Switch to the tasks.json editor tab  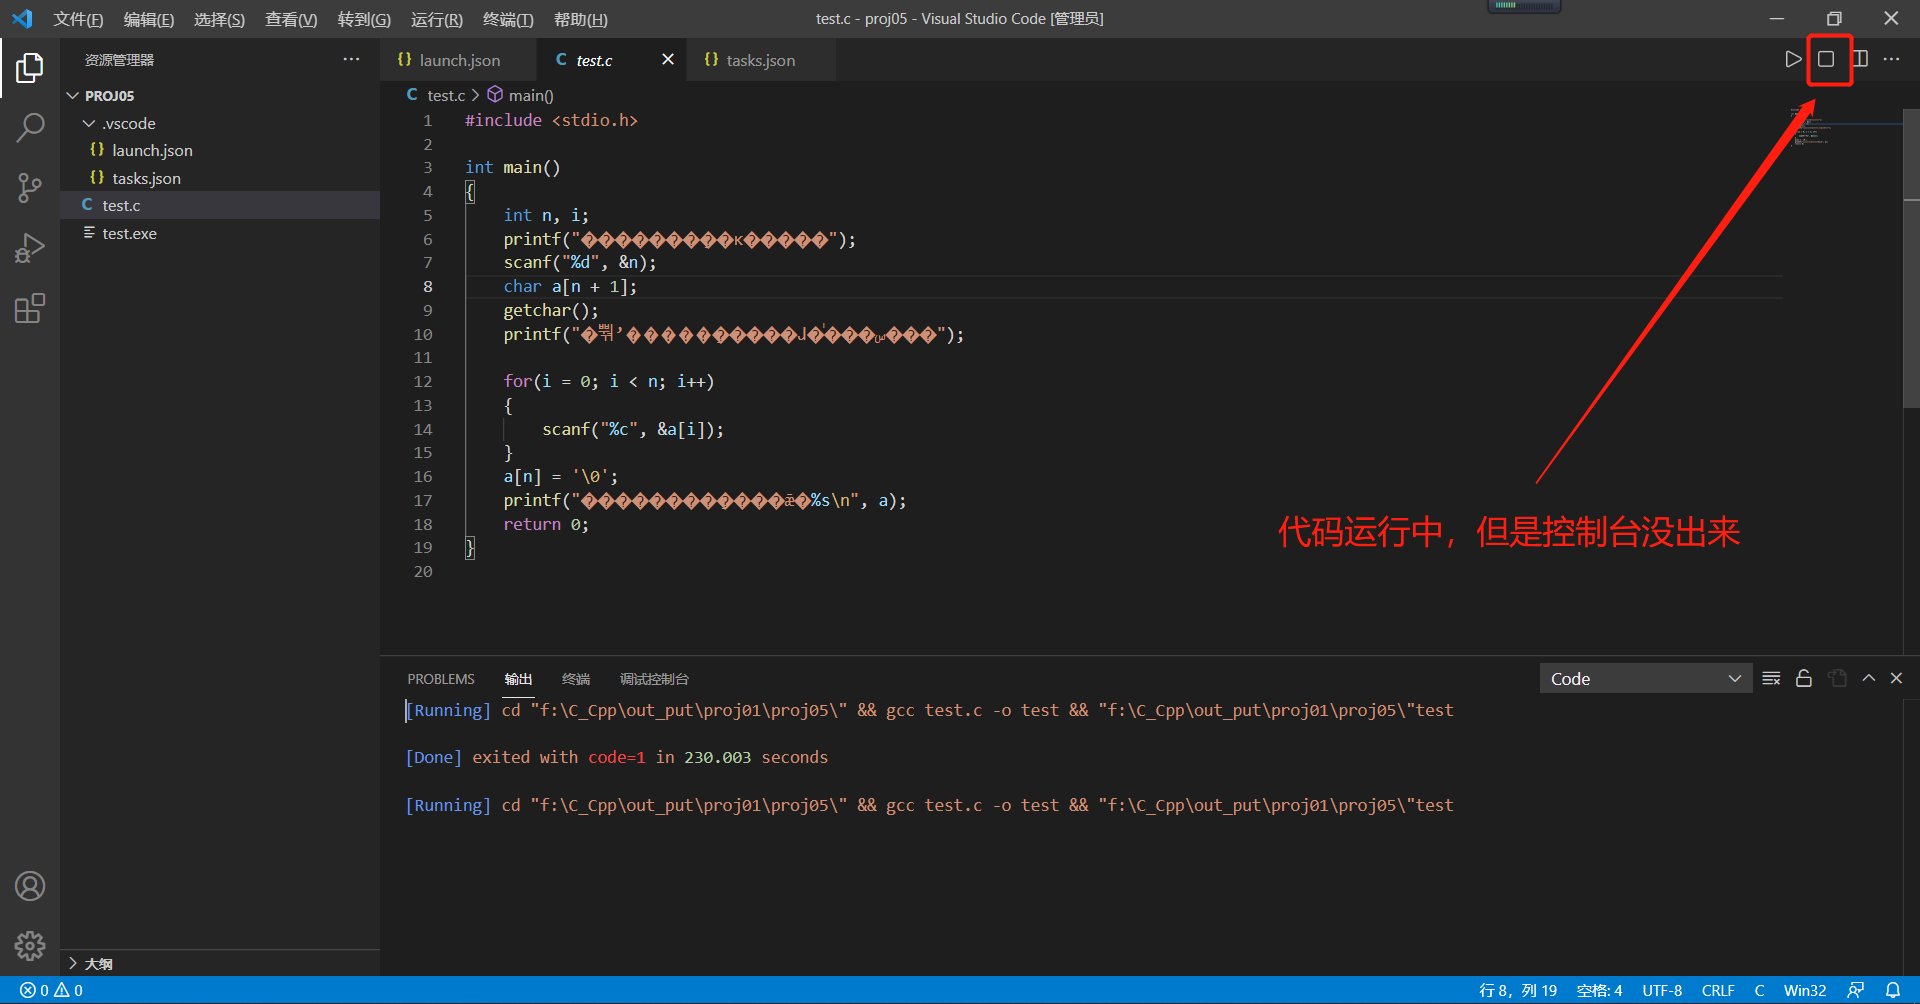tap(760, 60)
